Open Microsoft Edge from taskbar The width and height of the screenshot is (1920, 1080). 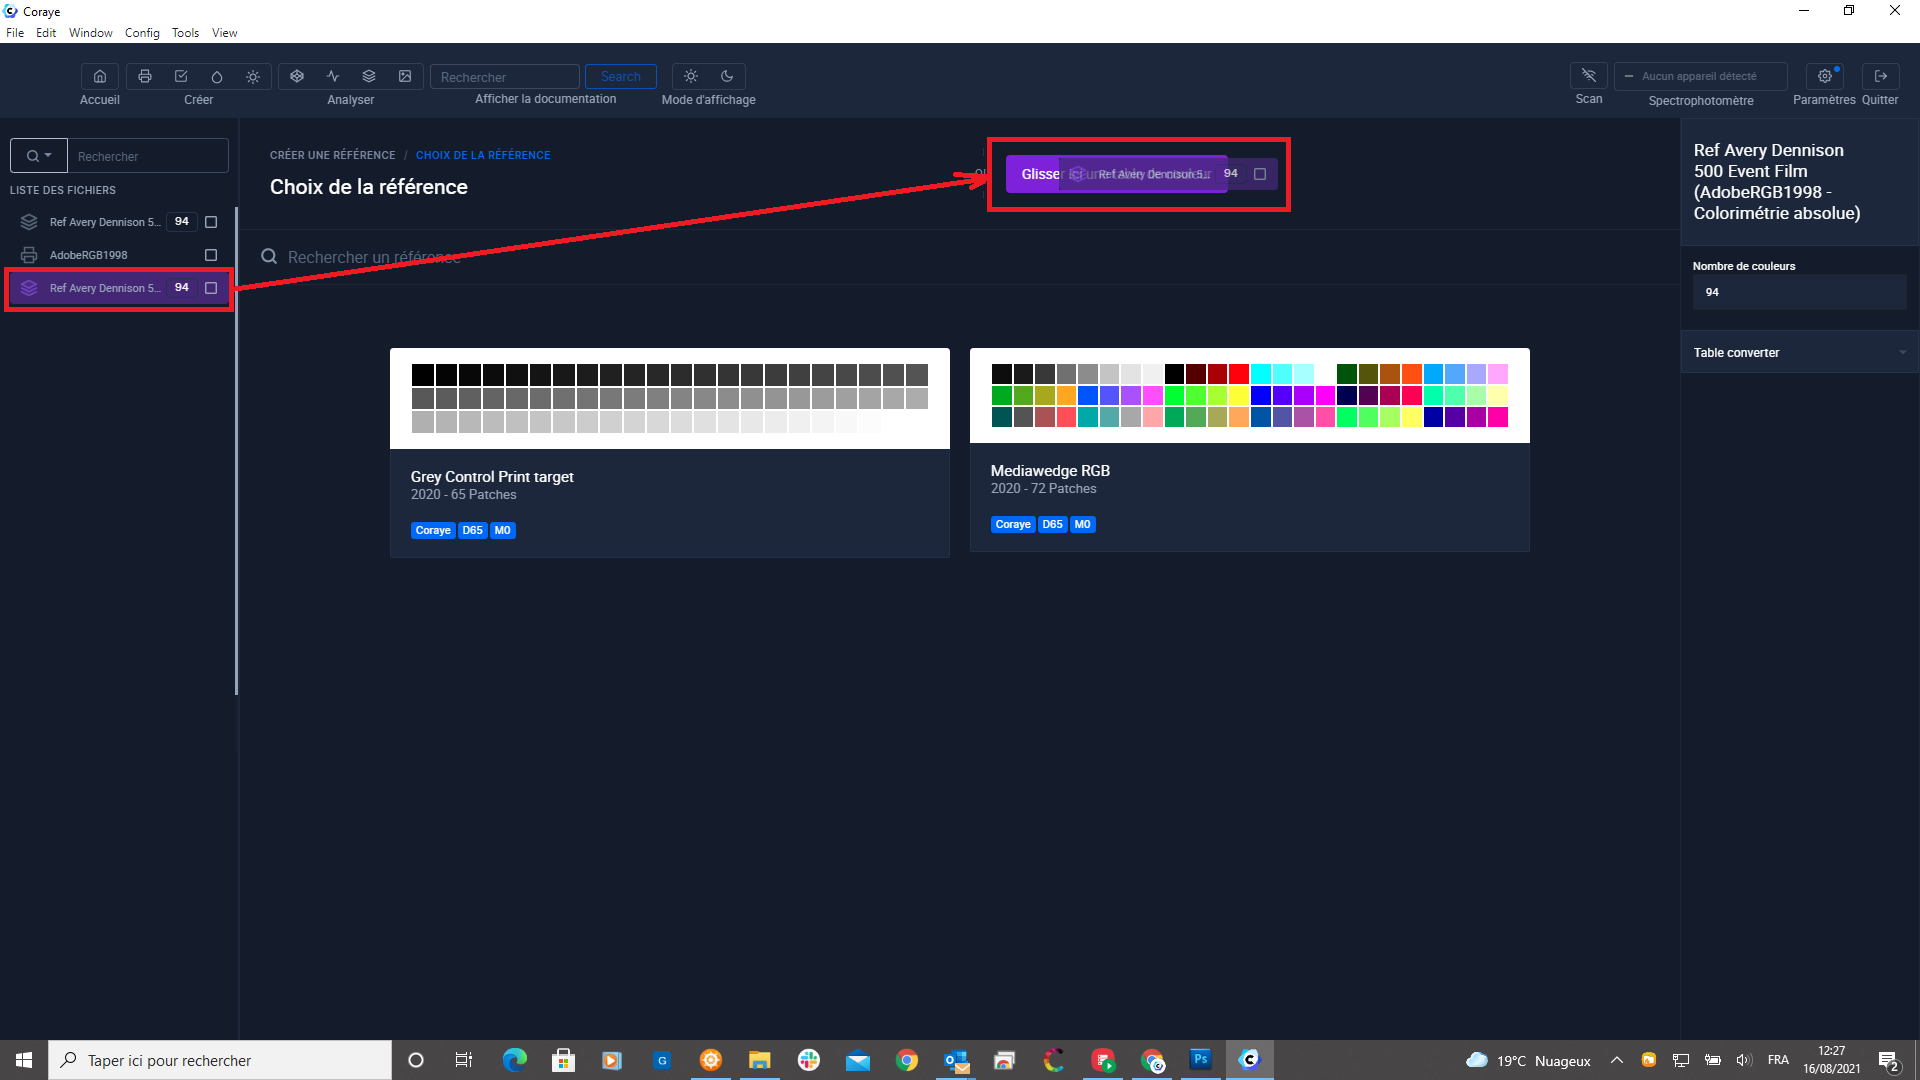[515, 1060]
